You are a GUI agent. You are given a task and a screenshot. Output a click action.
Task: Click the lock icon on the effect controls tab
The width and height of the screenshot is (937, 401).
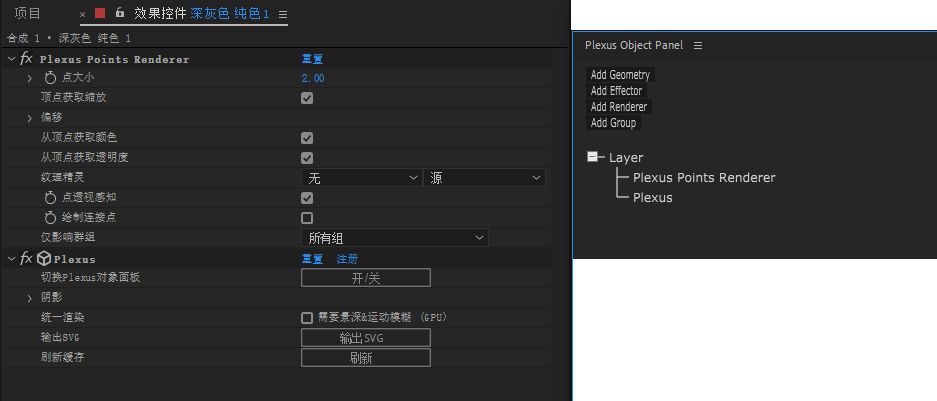120,13
